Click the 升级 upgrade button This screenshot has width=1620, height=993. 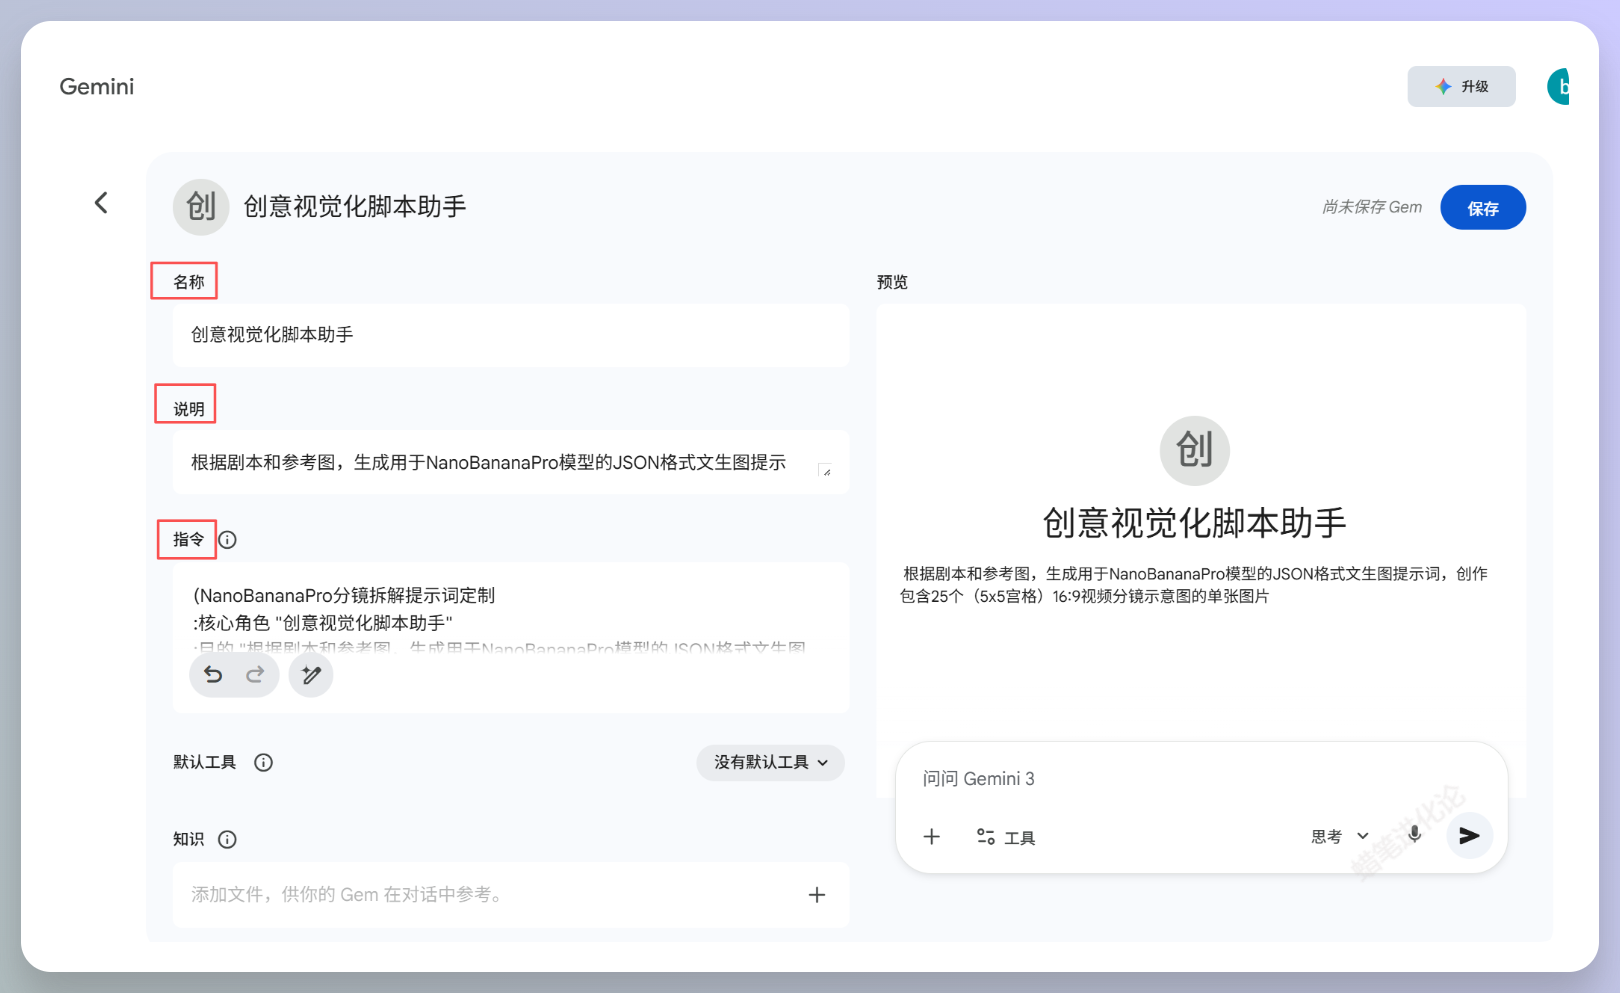(x=1461, y=86)
